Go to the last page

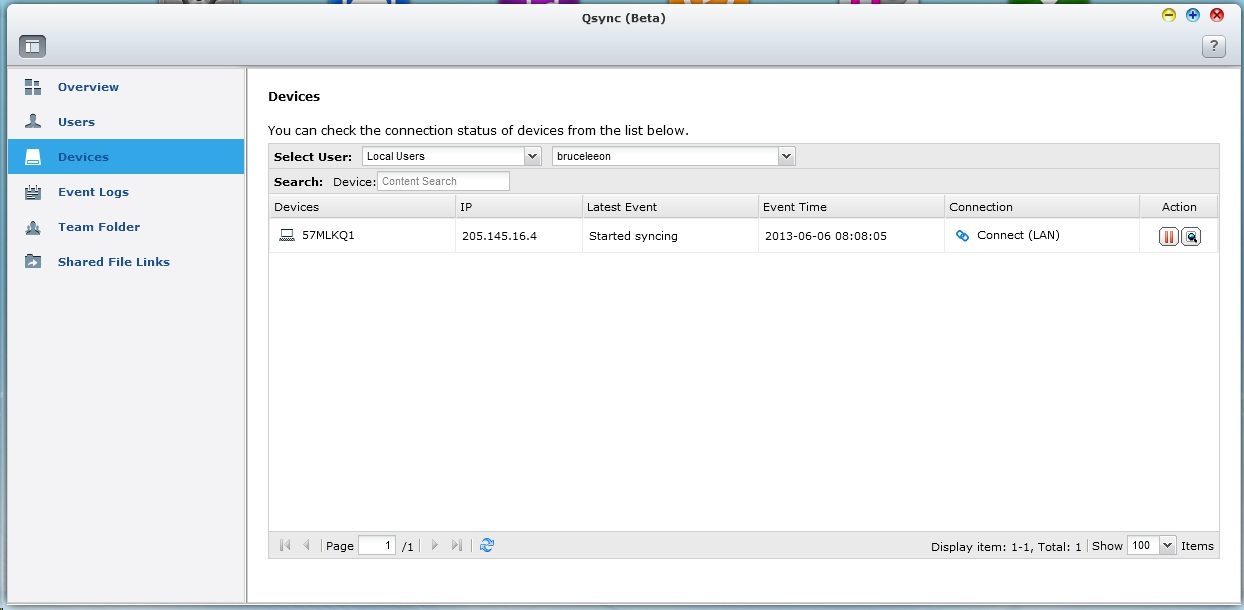click(x=457, y=545)
